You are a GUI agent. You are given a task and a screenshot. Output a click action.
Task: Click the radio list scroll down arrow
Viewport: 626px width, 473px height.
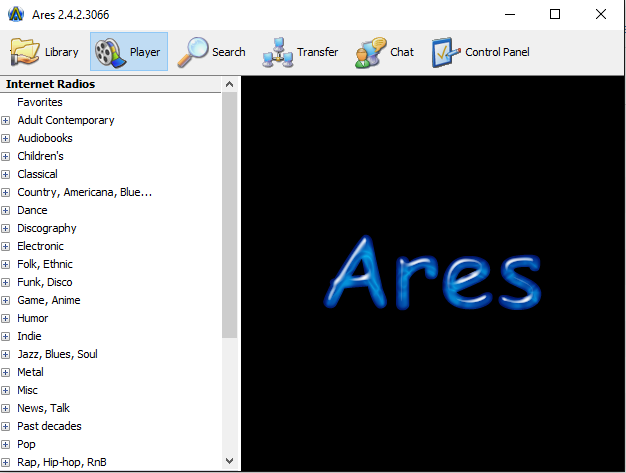point(230,461)
